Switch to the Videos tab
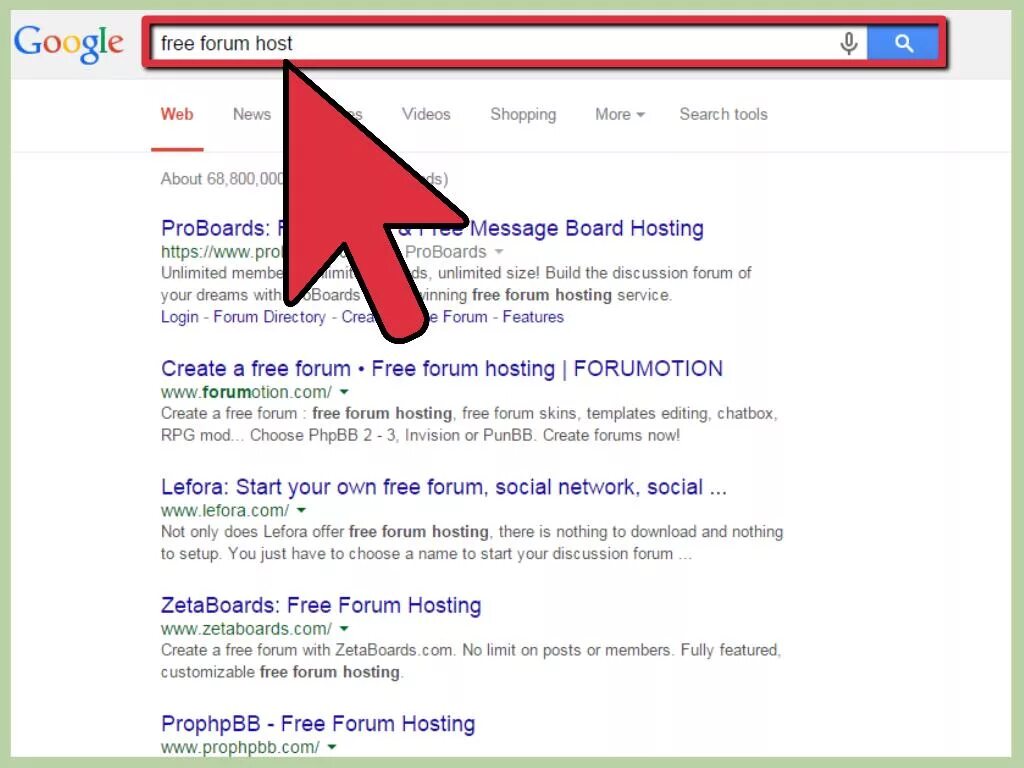 426,114
